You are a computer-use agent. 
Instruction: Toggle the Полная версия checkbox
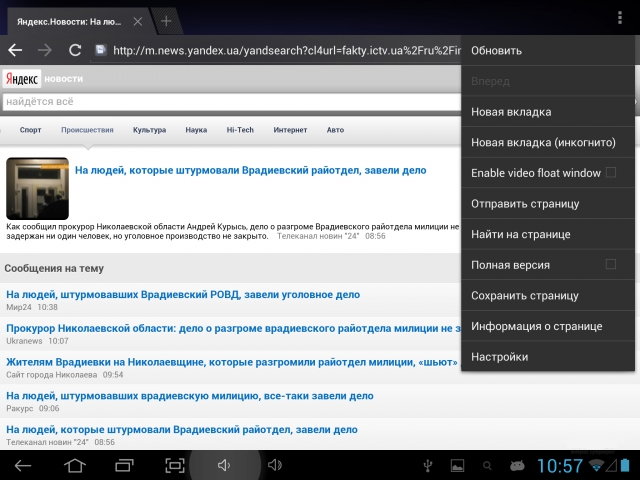click(x=610, y=265)
